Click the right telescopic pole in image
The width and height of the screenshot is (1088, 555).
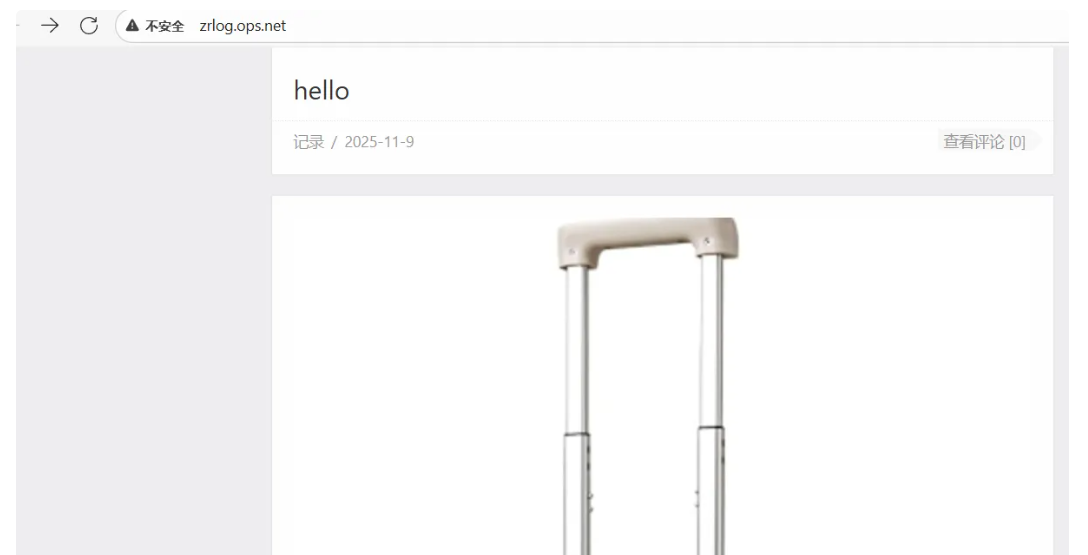[711, 406]
